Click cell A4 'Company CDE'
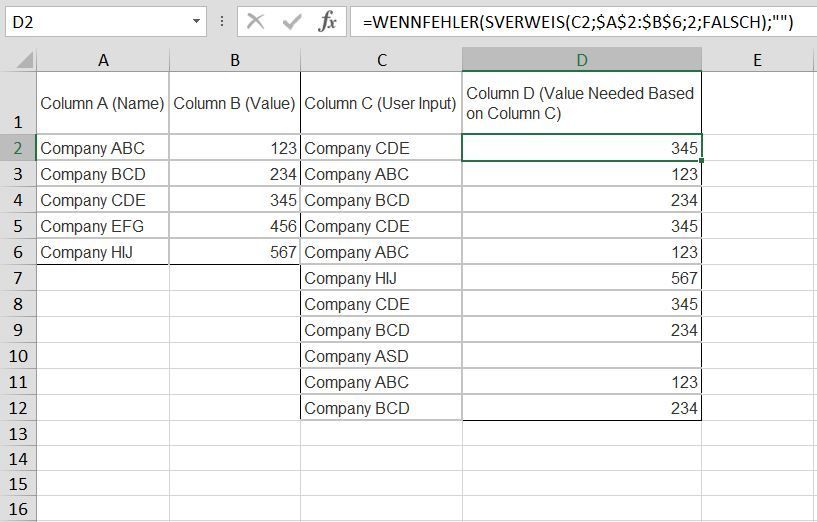The width and height of the screenshot is (817, 522). 103,200
